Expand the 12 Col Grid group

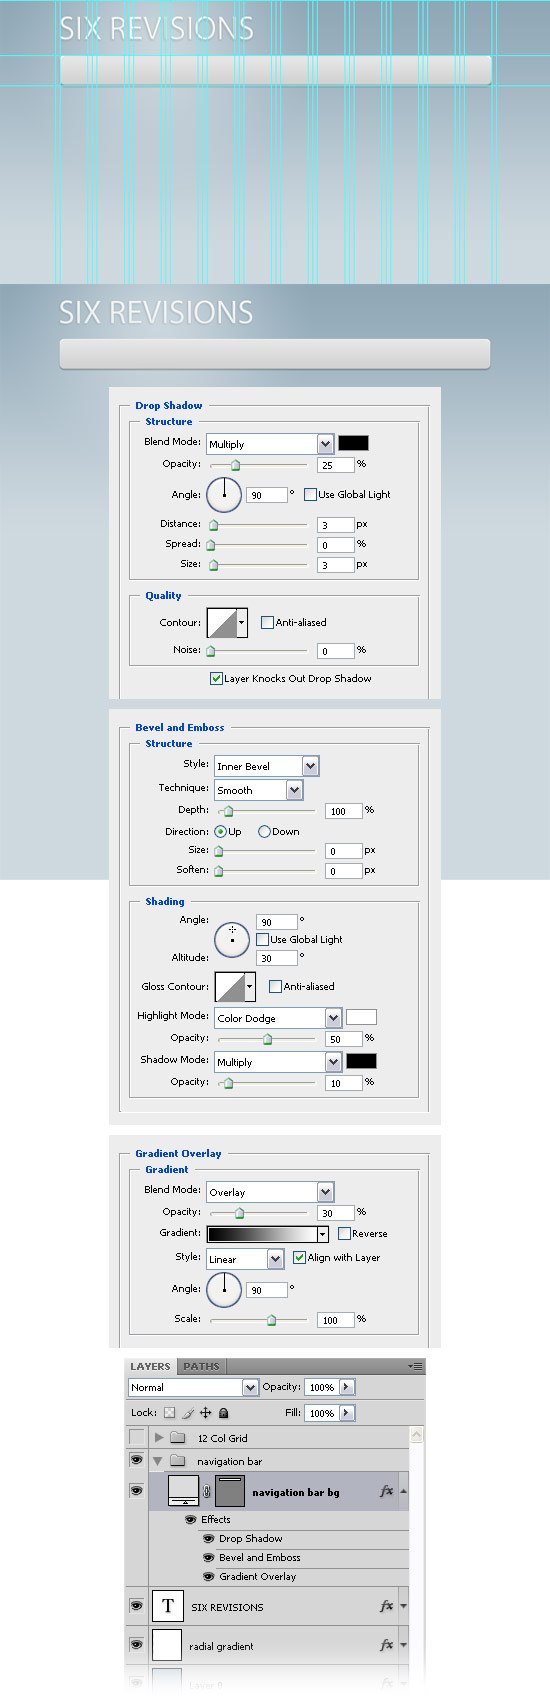(159, 1438)
